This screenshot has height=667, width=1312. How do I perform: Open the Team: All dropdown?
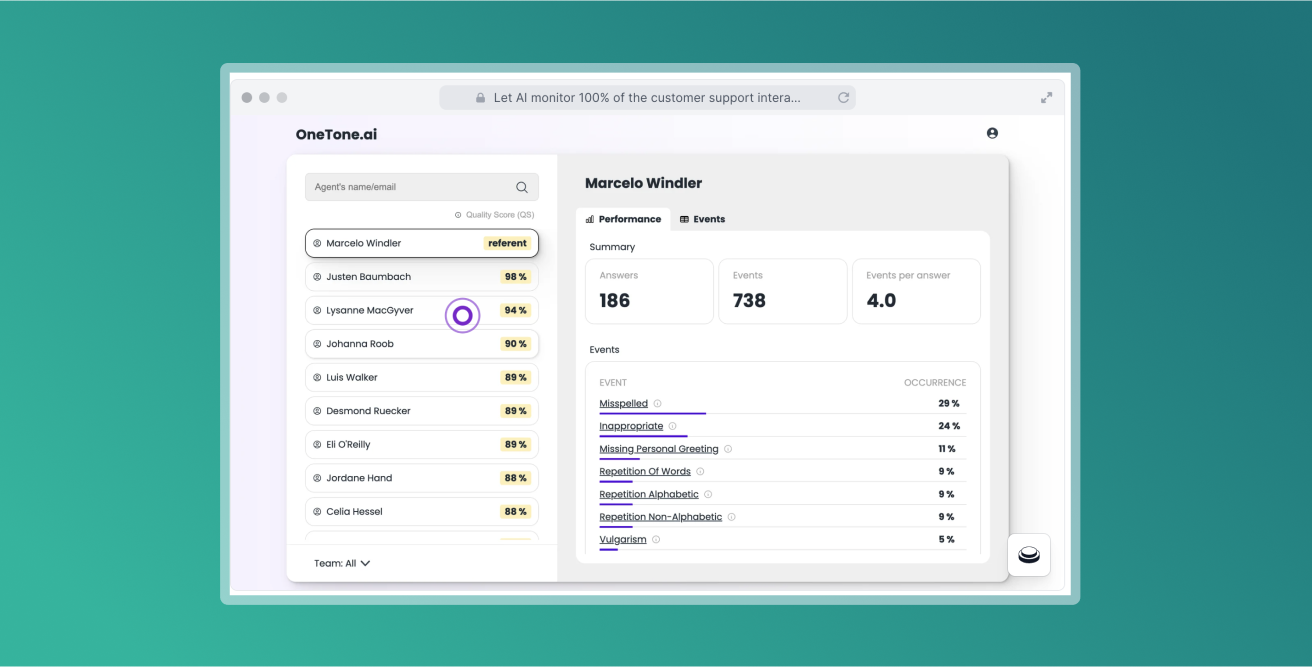point(339,562)
